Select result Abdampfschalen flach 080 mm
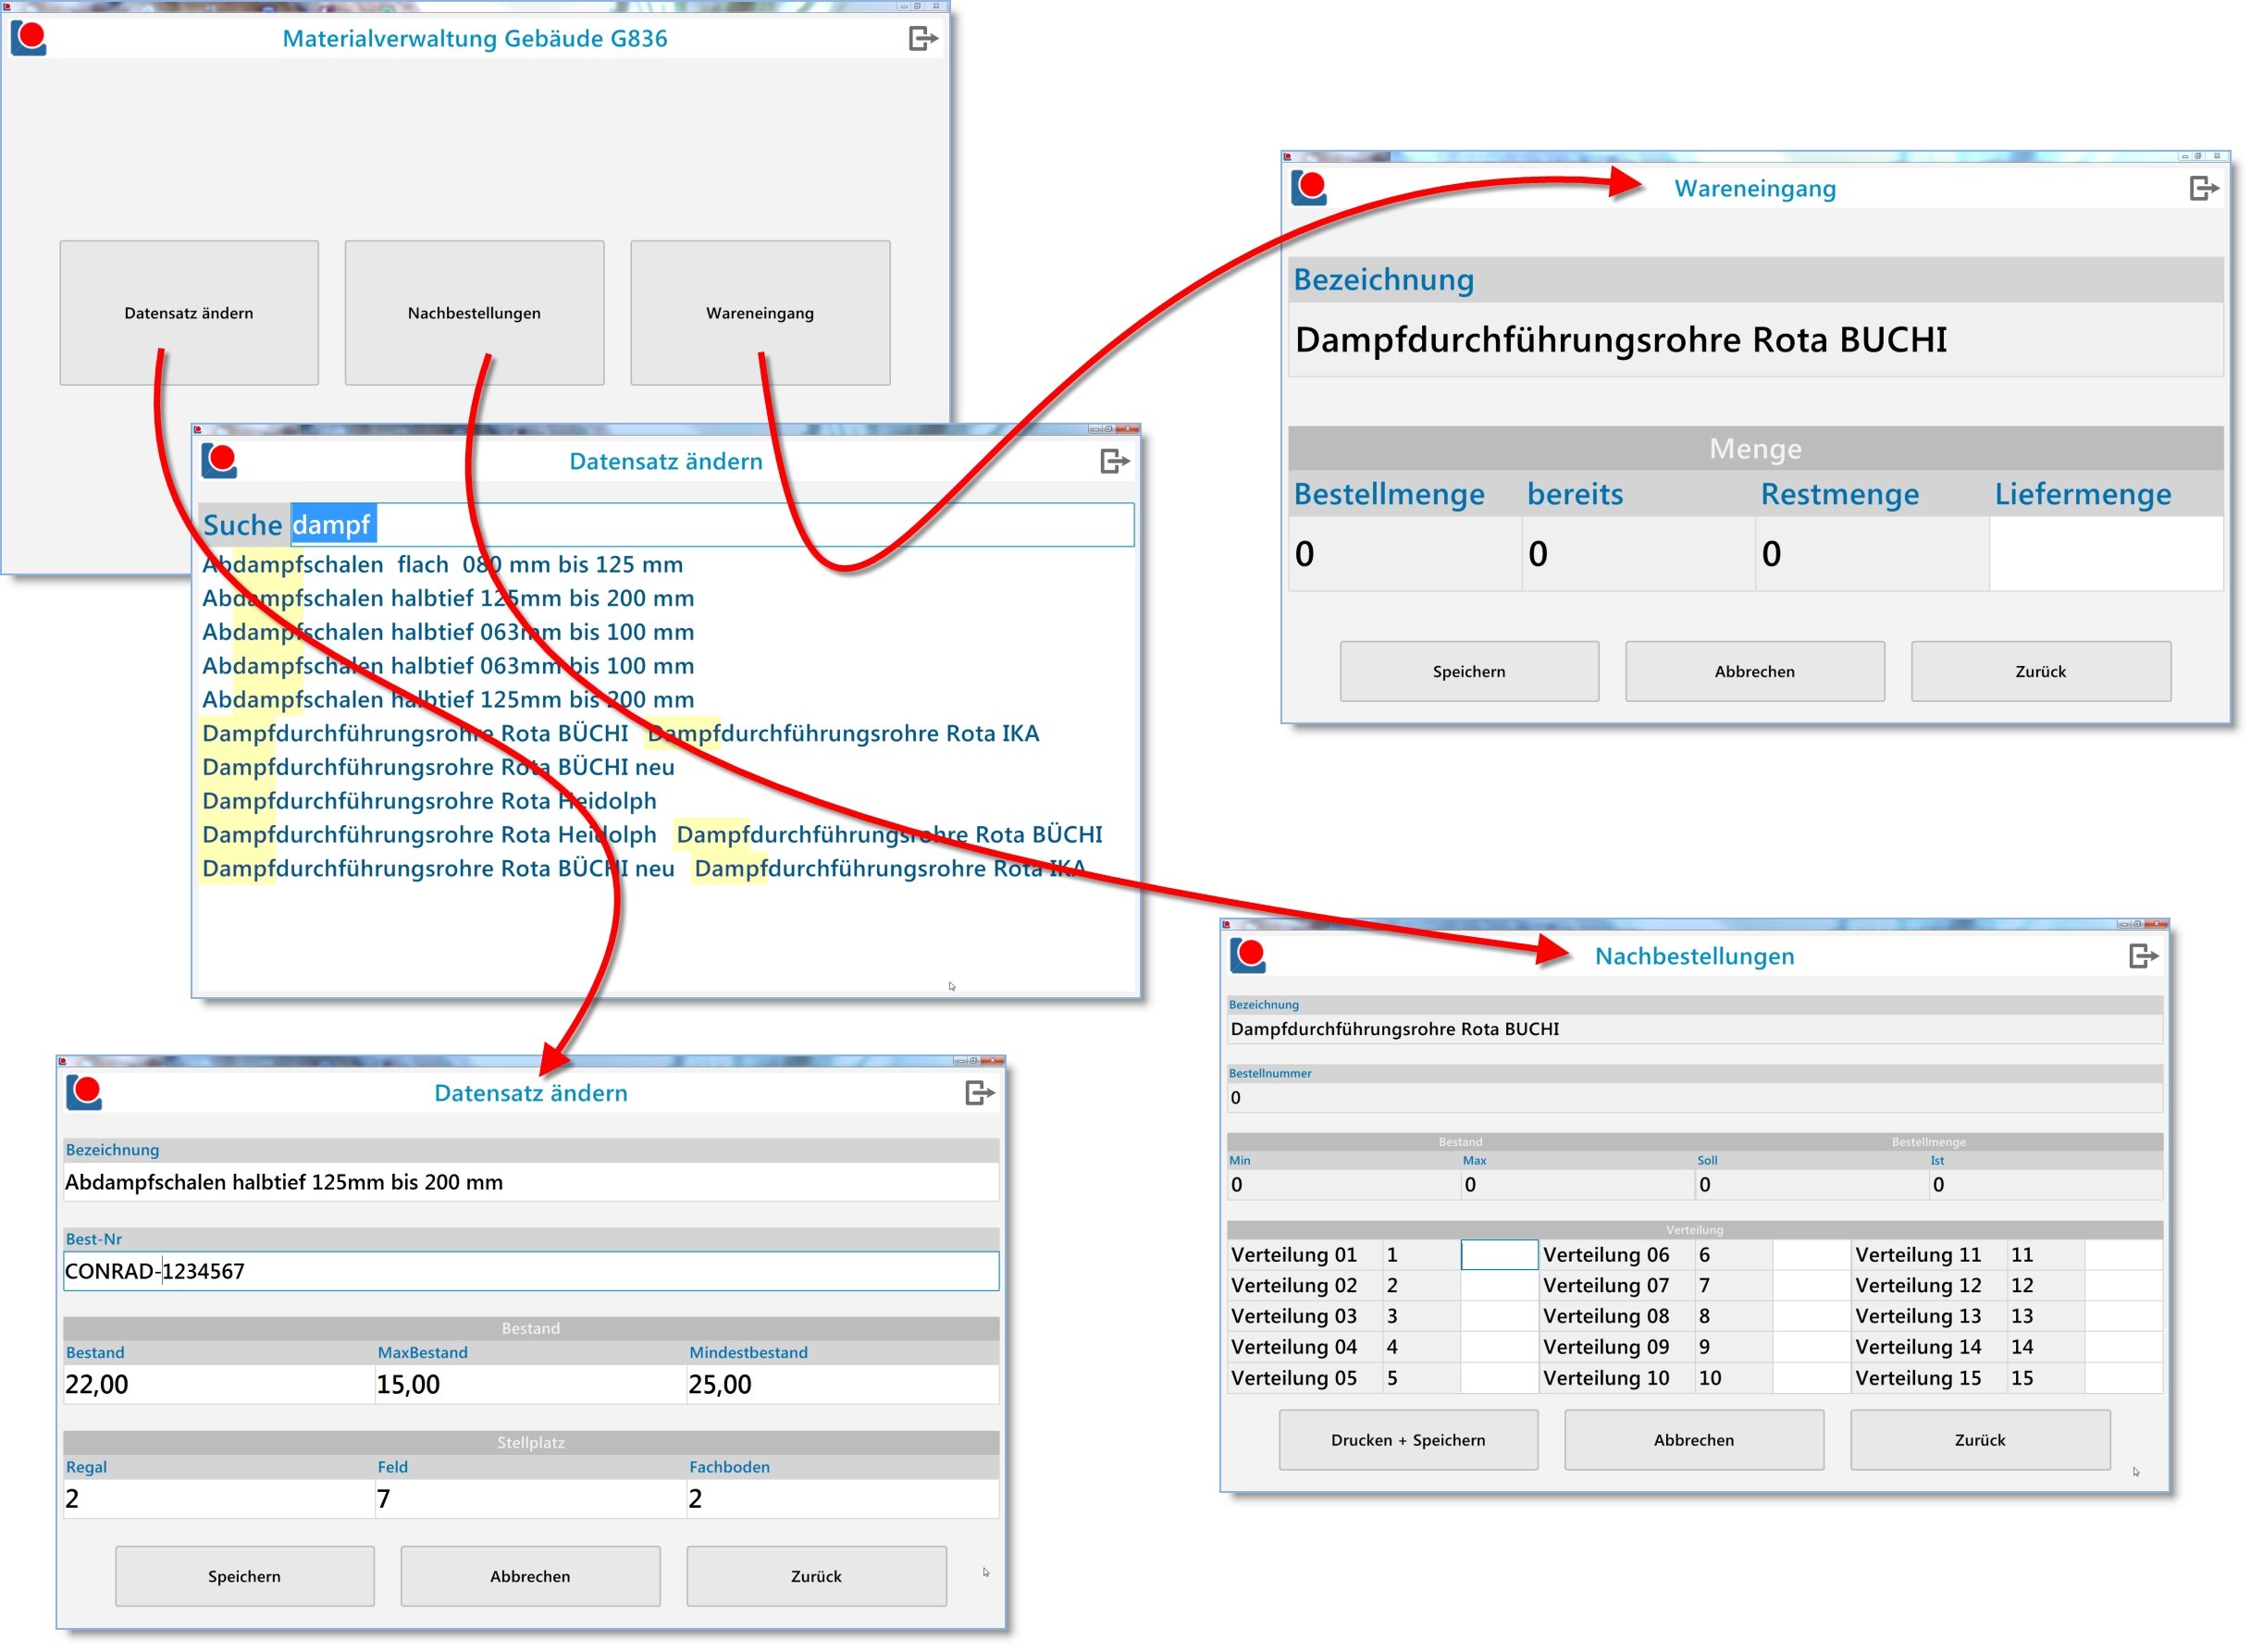 442,565
